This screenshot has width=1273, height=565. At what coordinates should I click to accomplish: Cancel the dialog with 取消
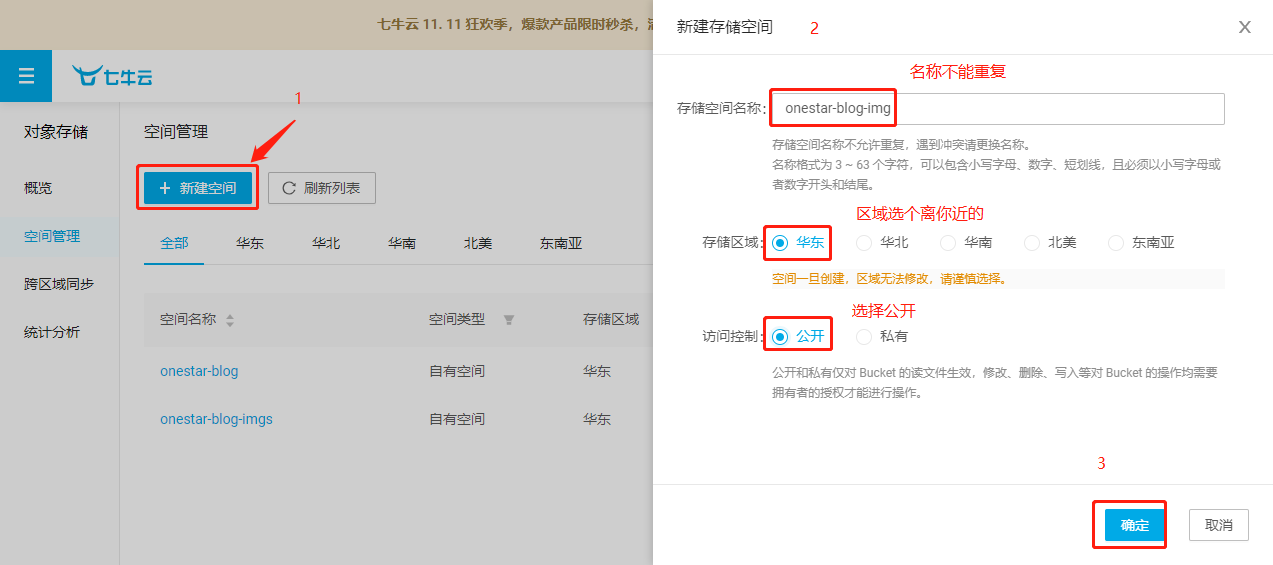click(1218, 525)
